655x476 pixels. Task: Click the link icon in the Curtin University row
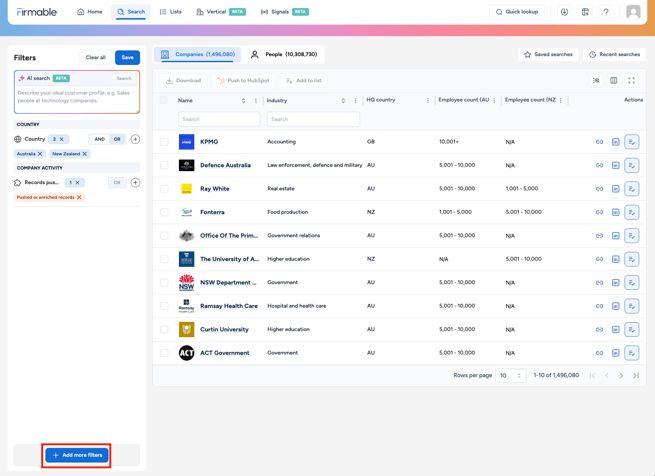click(x=599, y=329)
